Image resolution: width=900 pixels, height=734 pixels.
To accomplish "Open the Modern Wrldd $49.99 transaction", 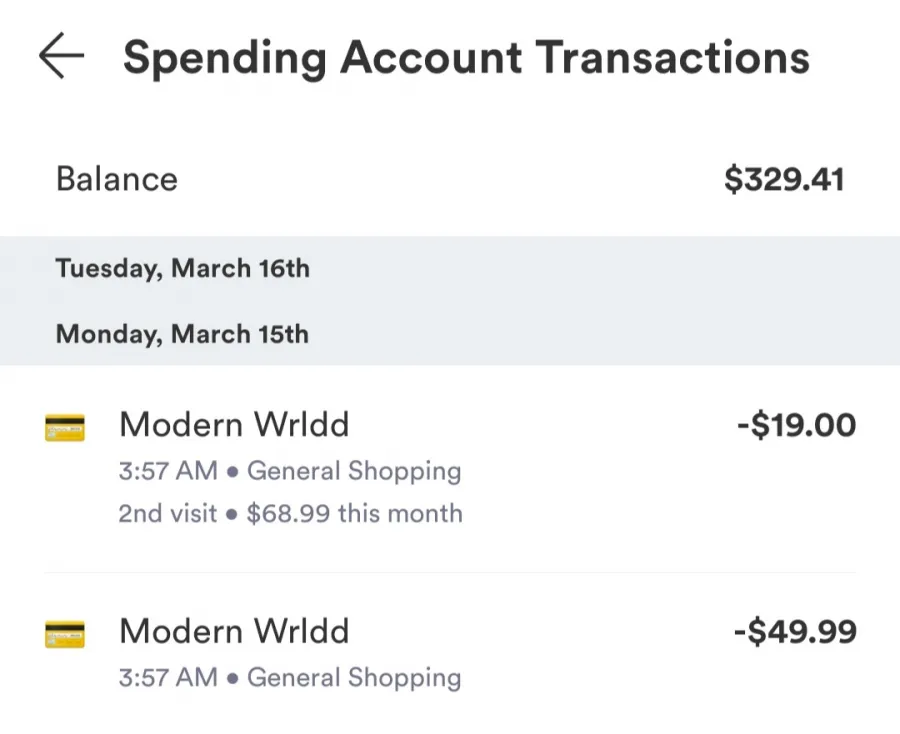I will [450, 653].
